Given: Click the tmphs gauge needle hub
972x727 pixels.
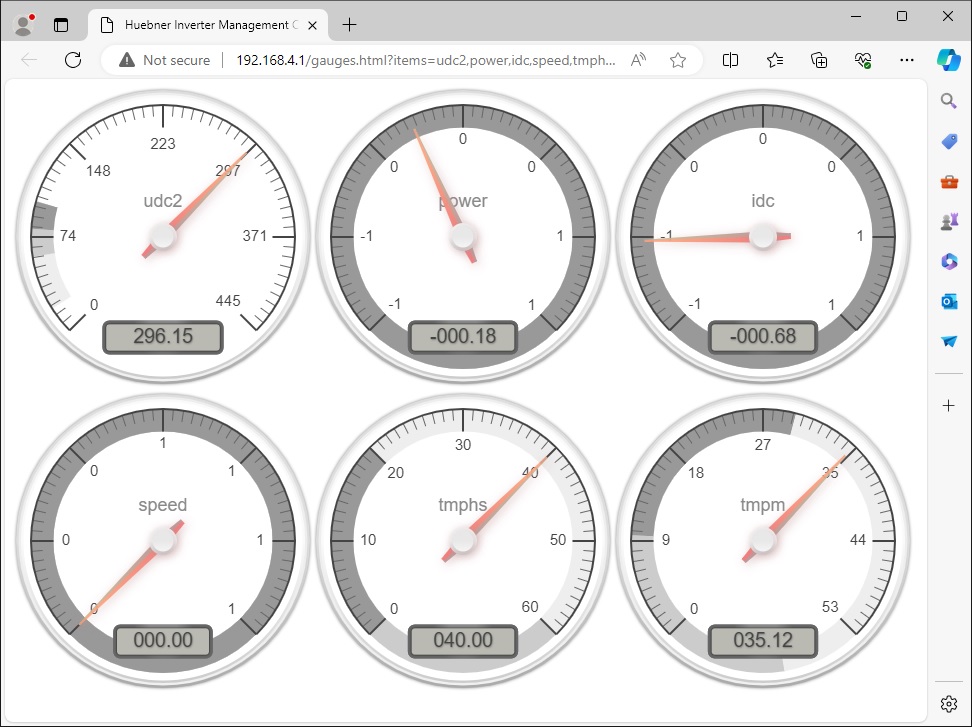Looking at the screenshot, I should pyautogui.click(x=462, y=540).
